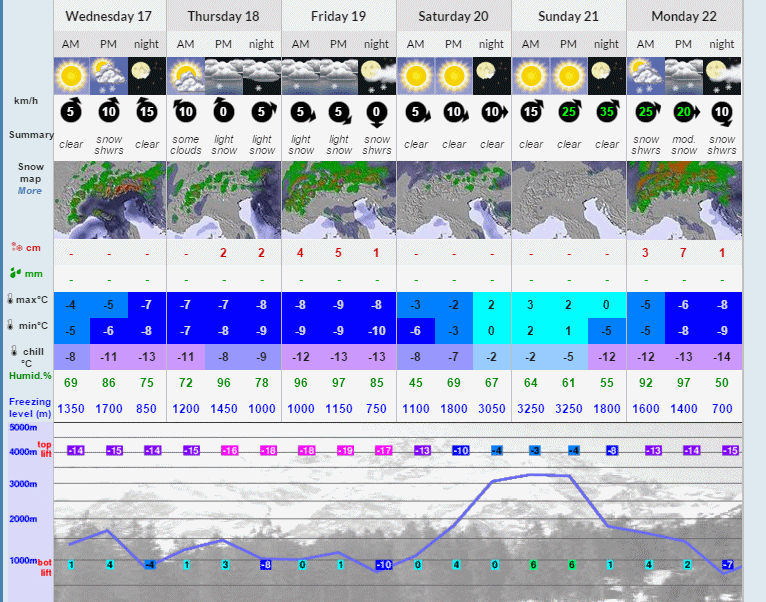The width and height of the screenshot is (766, 602).
Task: Click top lift -3 temperature marker
Action: coord(534,451)
